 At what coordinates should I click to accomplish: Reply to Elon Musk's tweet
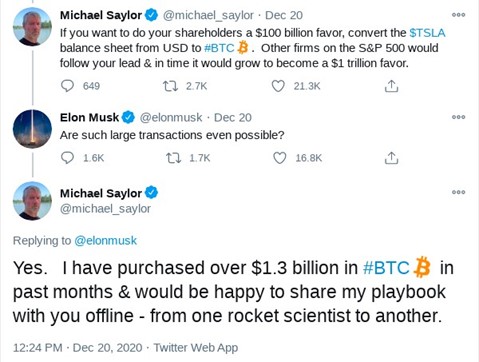(x=67, y=158)
